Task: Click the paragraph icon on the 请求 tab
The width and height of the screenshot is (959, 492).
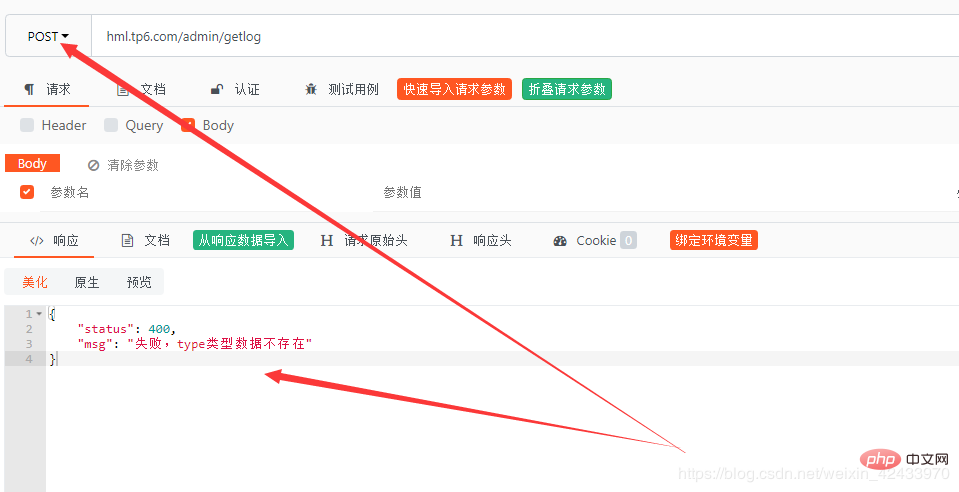Action: tap(29, 89)
